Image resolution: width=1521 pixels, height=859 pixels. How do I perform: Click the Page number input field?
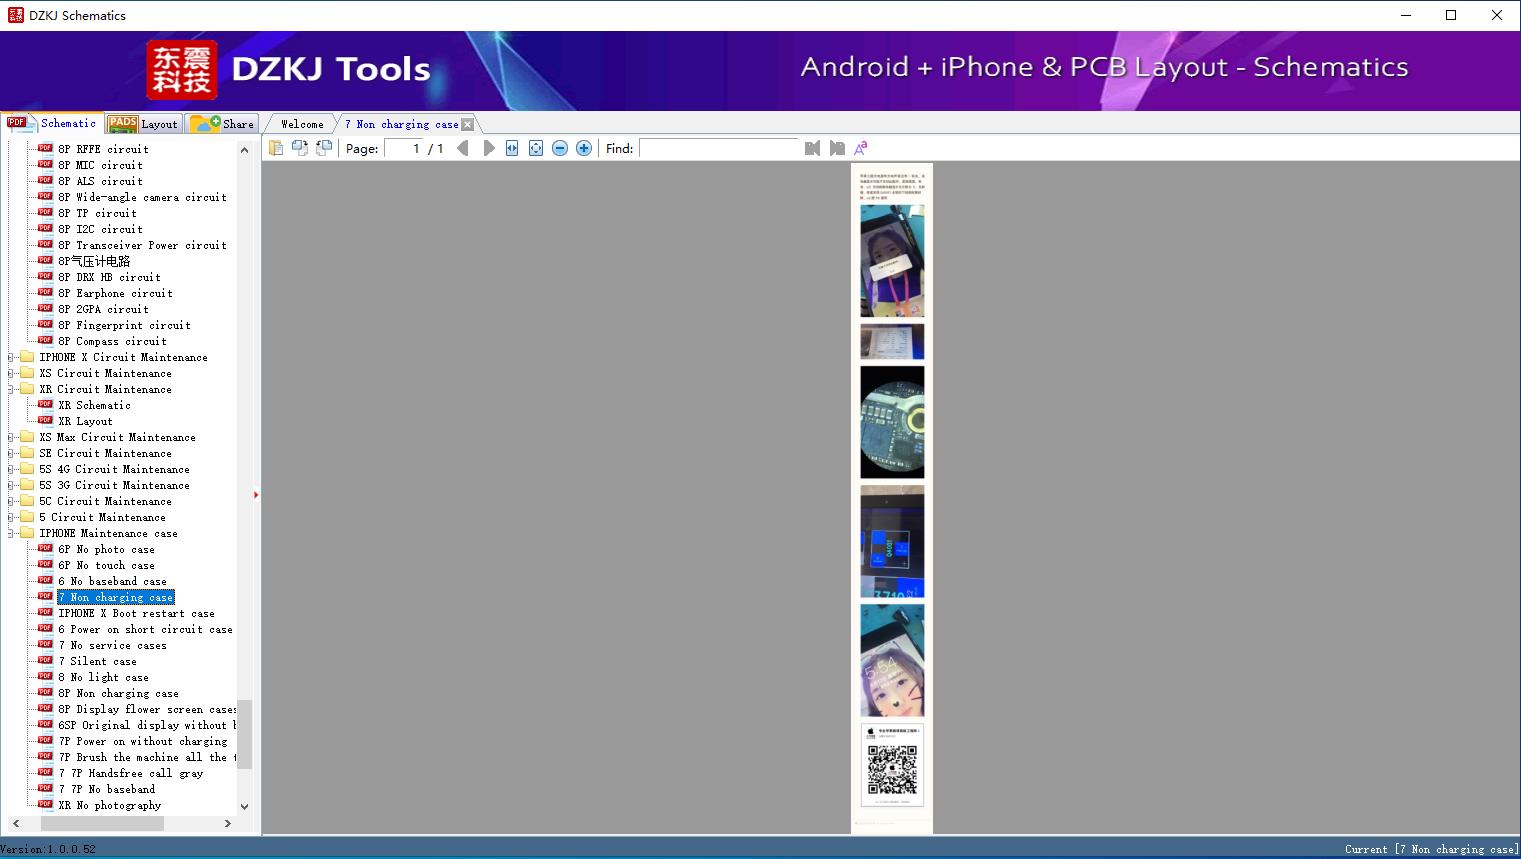pyautogui.click(x=404, y=148)
